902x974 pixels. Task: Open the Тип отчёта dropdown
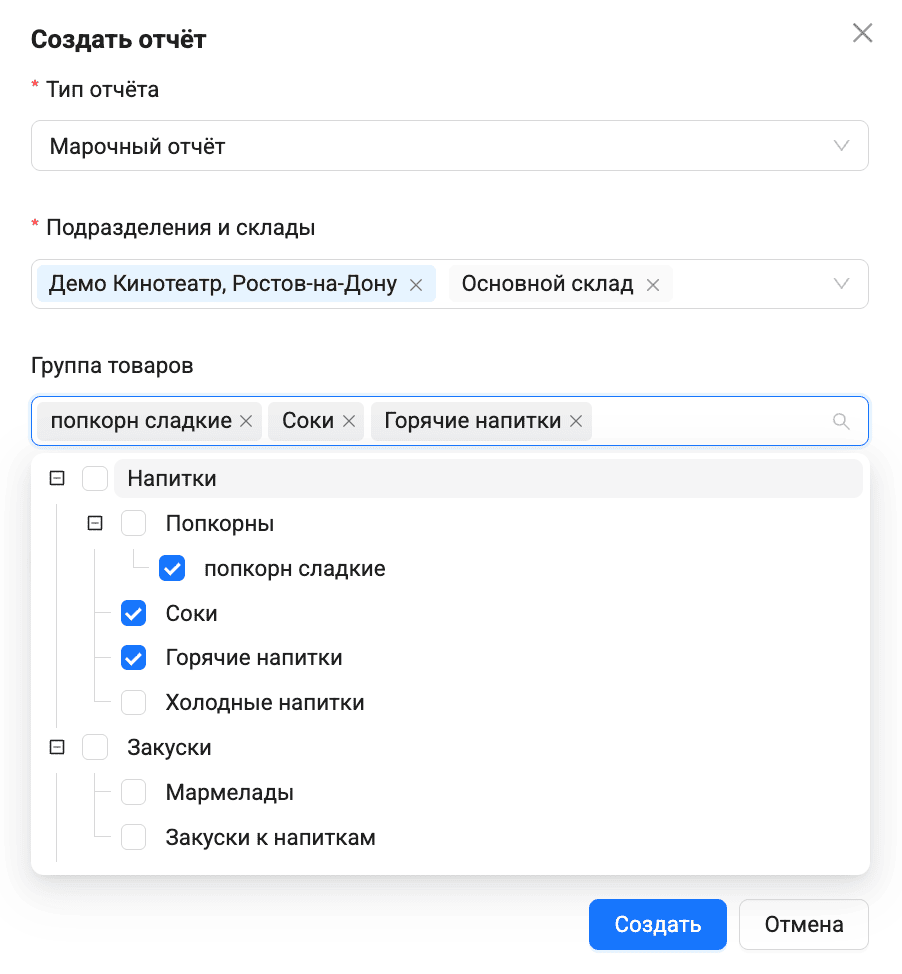click(x=449, y=147)
